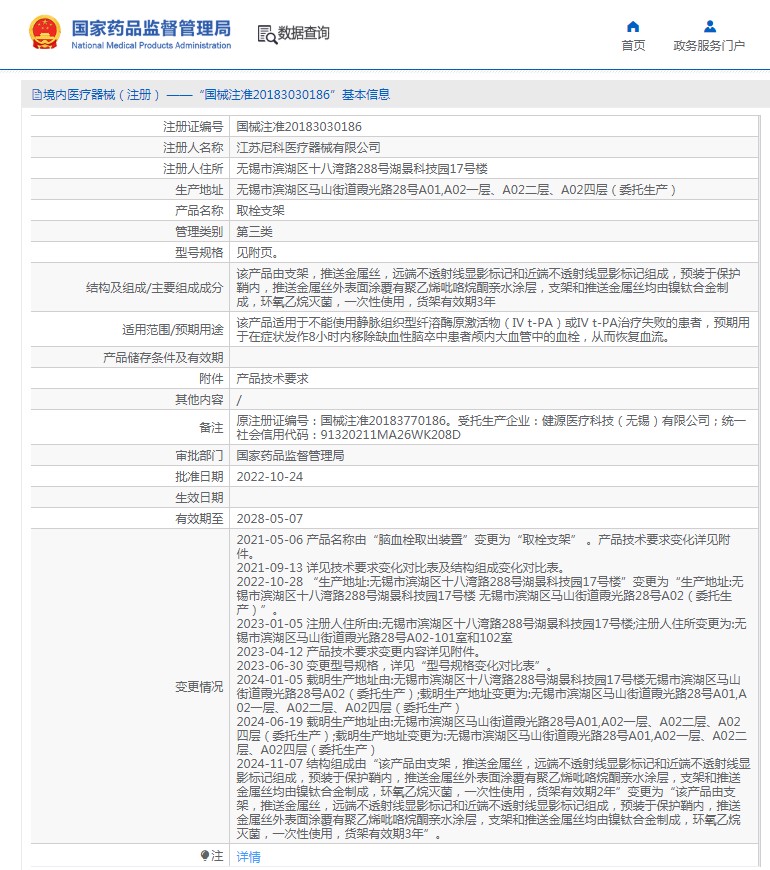Click National Medical Products Administration subtitle
770x870 pixels.
[151, 45]
